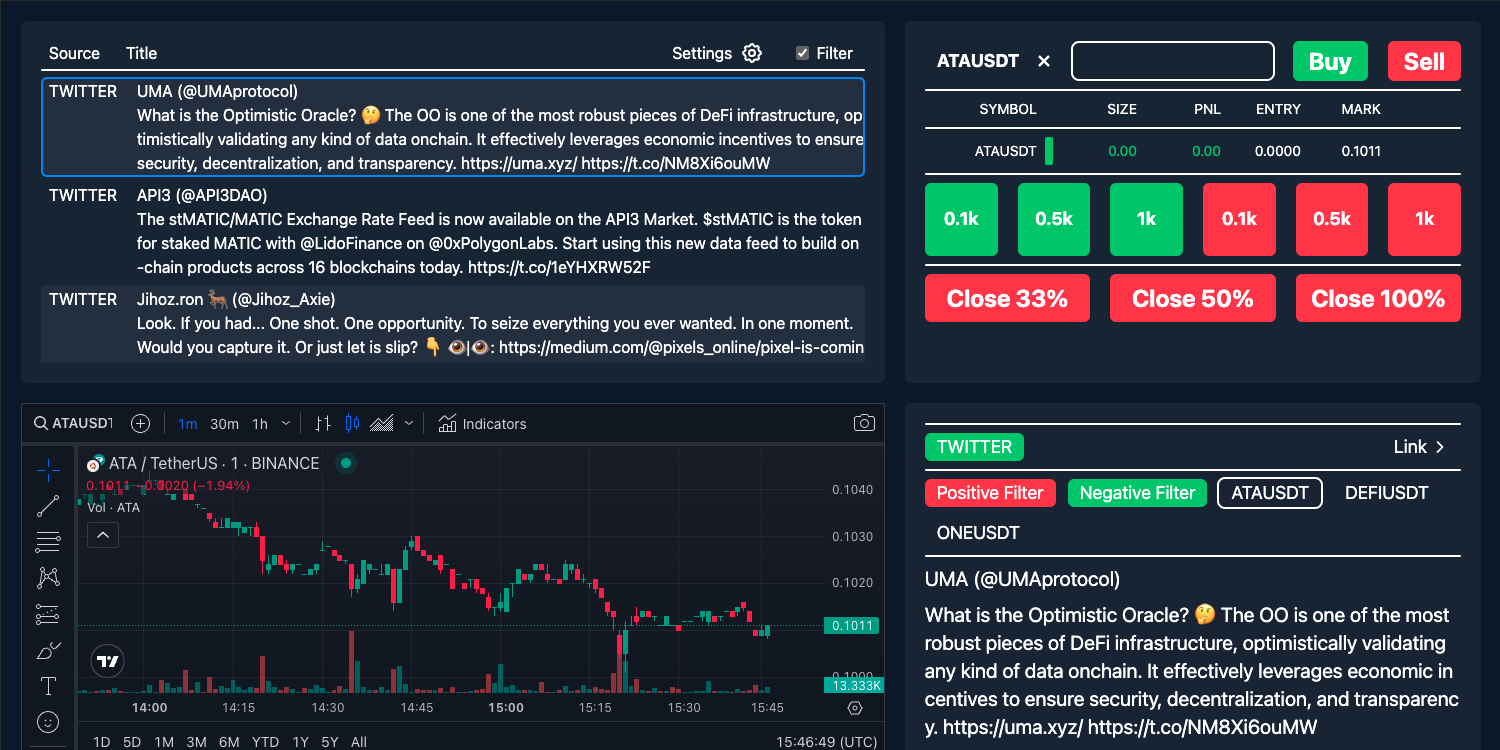Open the chart Indicators menu
Image resolution: width=1500 pixels, height=750 pixels.
click(x=483, y=424)
